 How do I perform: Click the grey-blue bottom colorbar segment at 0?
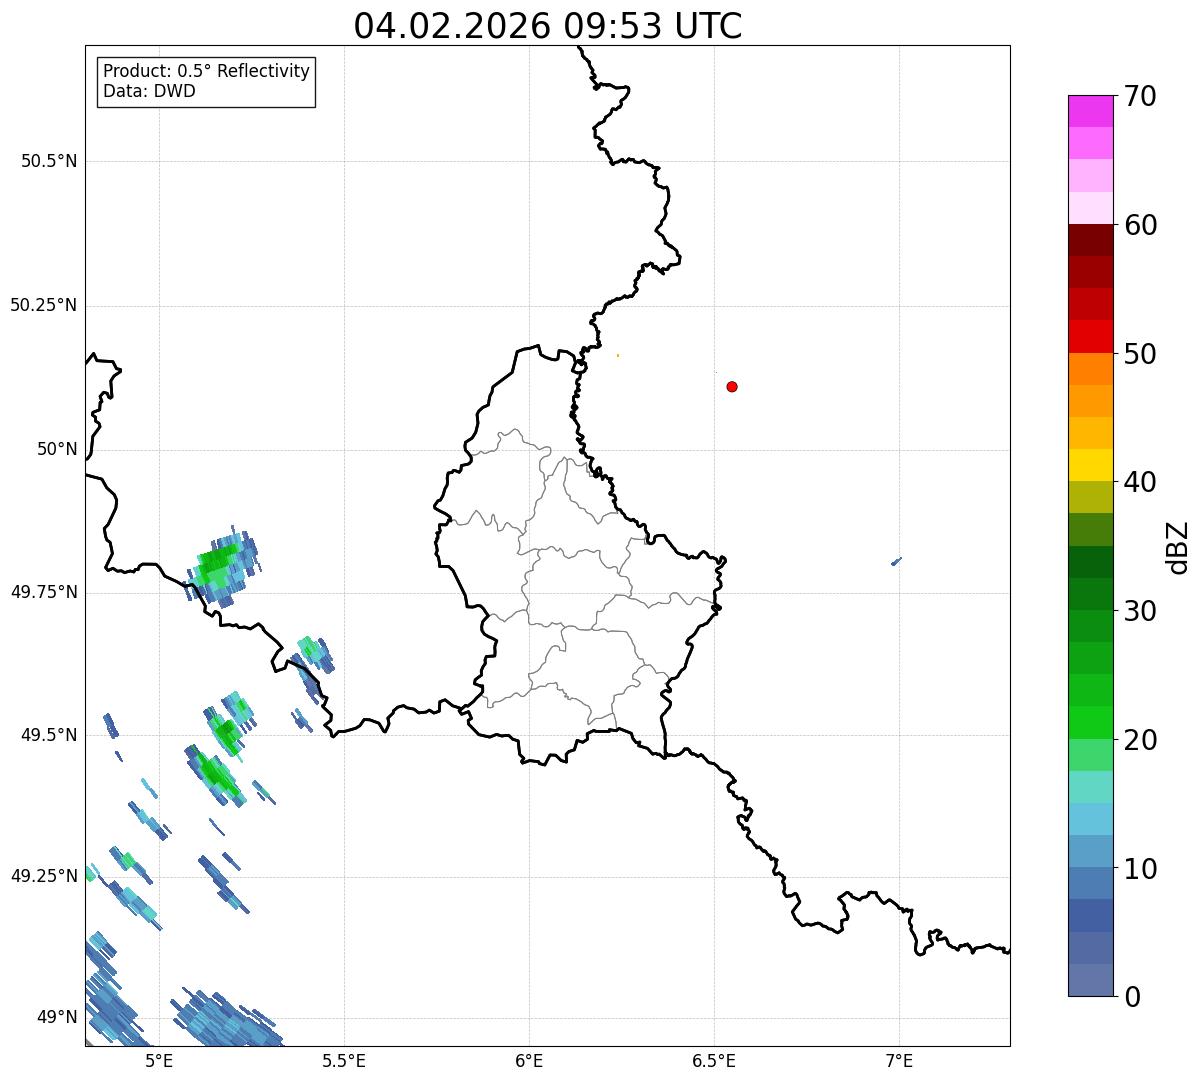pyautogui.click(x=1090, y=980)
